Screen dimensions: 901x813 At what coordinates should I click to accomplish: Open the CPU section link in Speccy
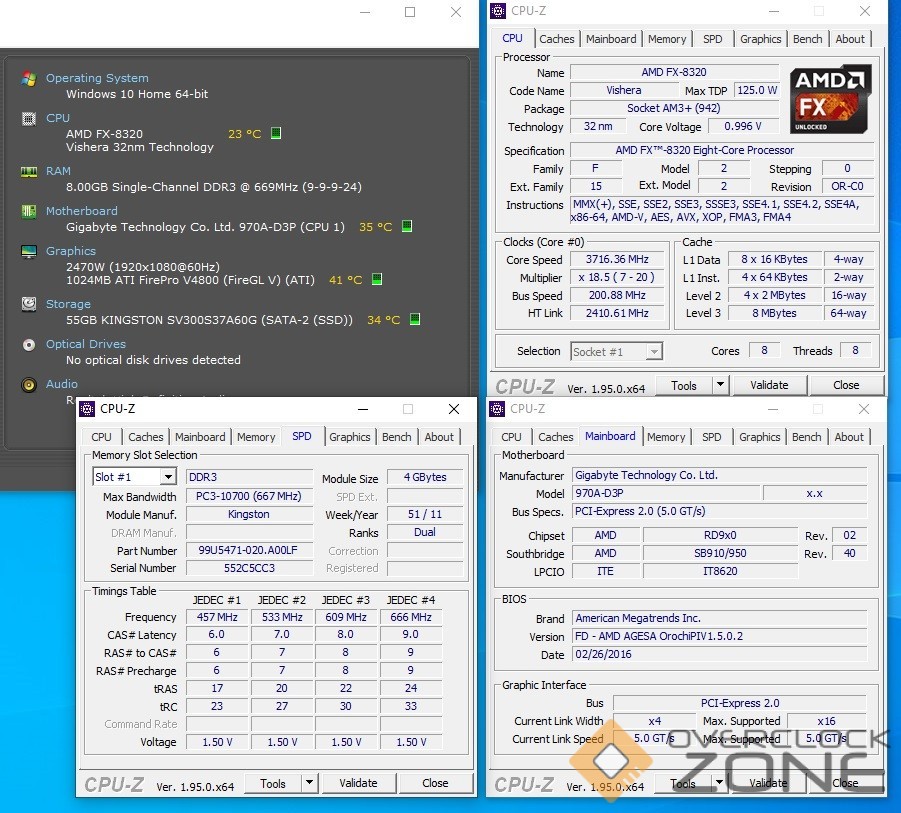(58, 118)
